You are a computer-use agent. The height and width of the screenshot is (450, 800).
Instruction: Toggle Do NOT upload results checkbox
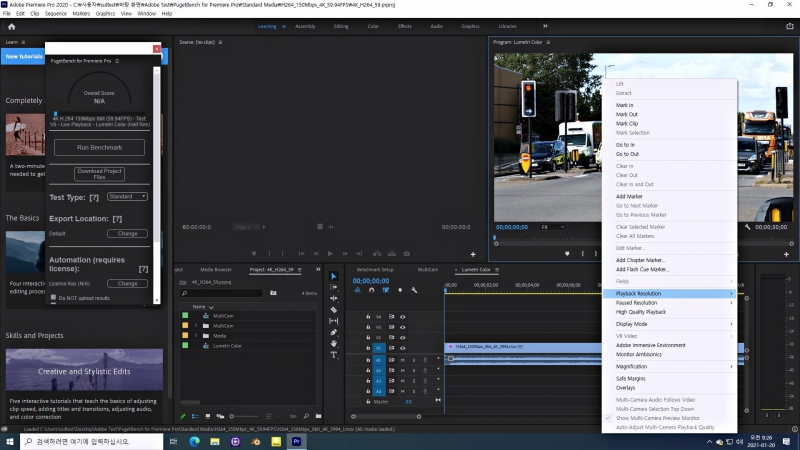tap(54, 297)
